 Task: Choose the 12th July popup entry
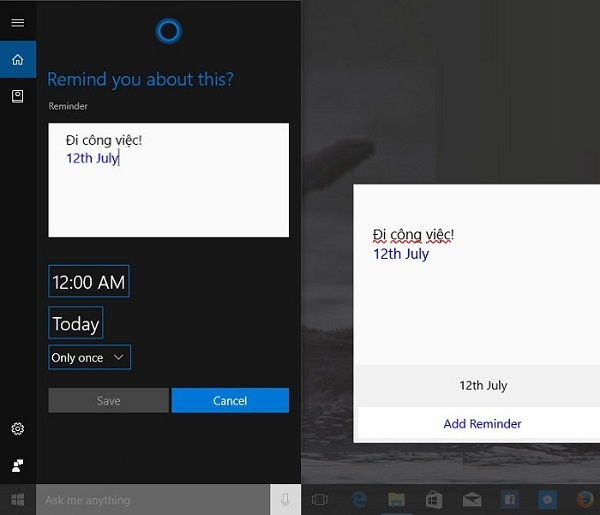click(x=482, y=386)
